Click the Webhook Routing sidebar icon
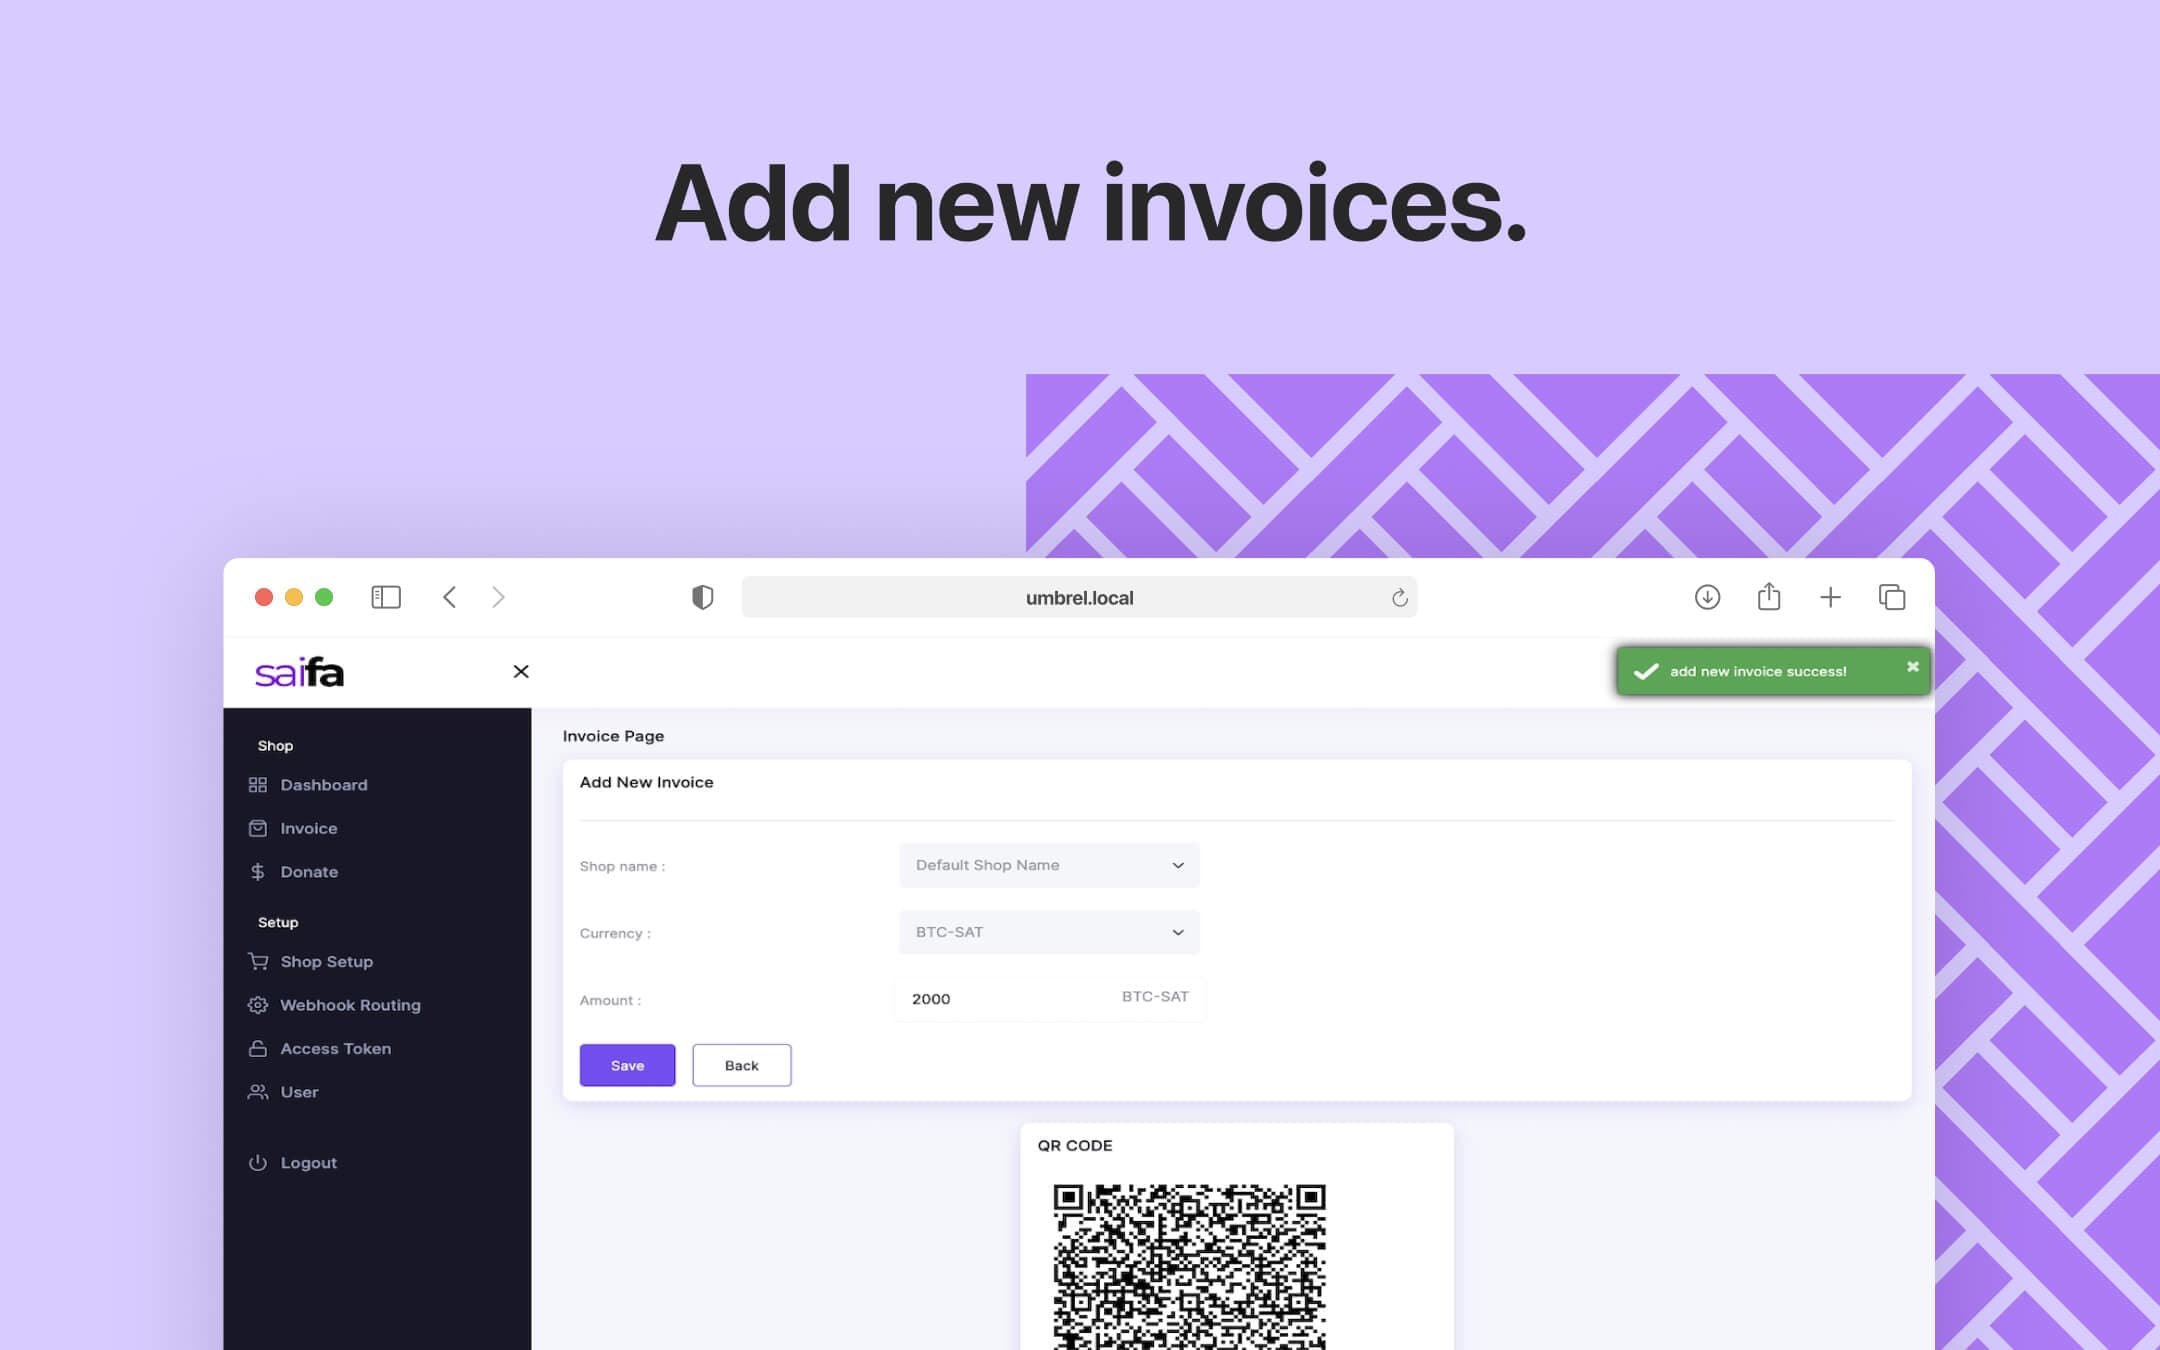Screen dimensions: 2160x1350 pos(257,1005)
